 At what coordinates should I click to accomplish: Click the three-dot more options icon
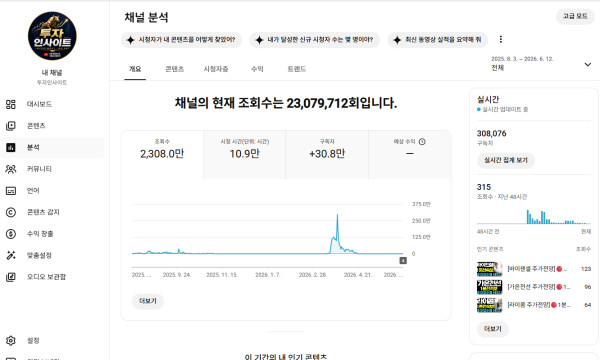point(501,39)
